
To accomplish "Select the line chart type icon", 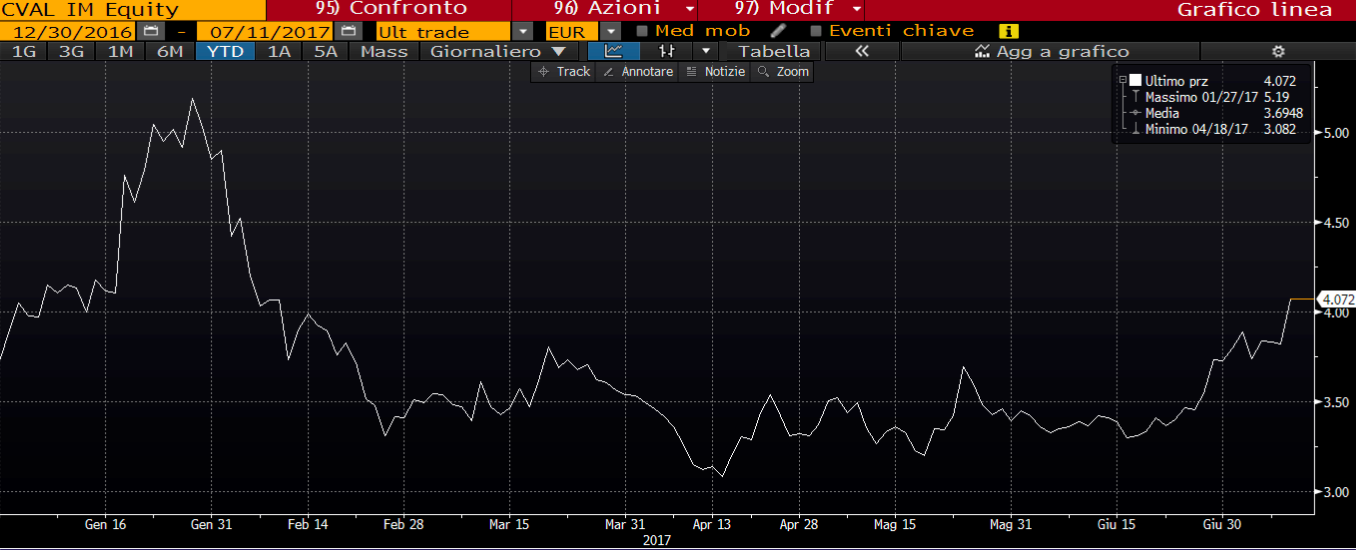I will click(614, 51).
